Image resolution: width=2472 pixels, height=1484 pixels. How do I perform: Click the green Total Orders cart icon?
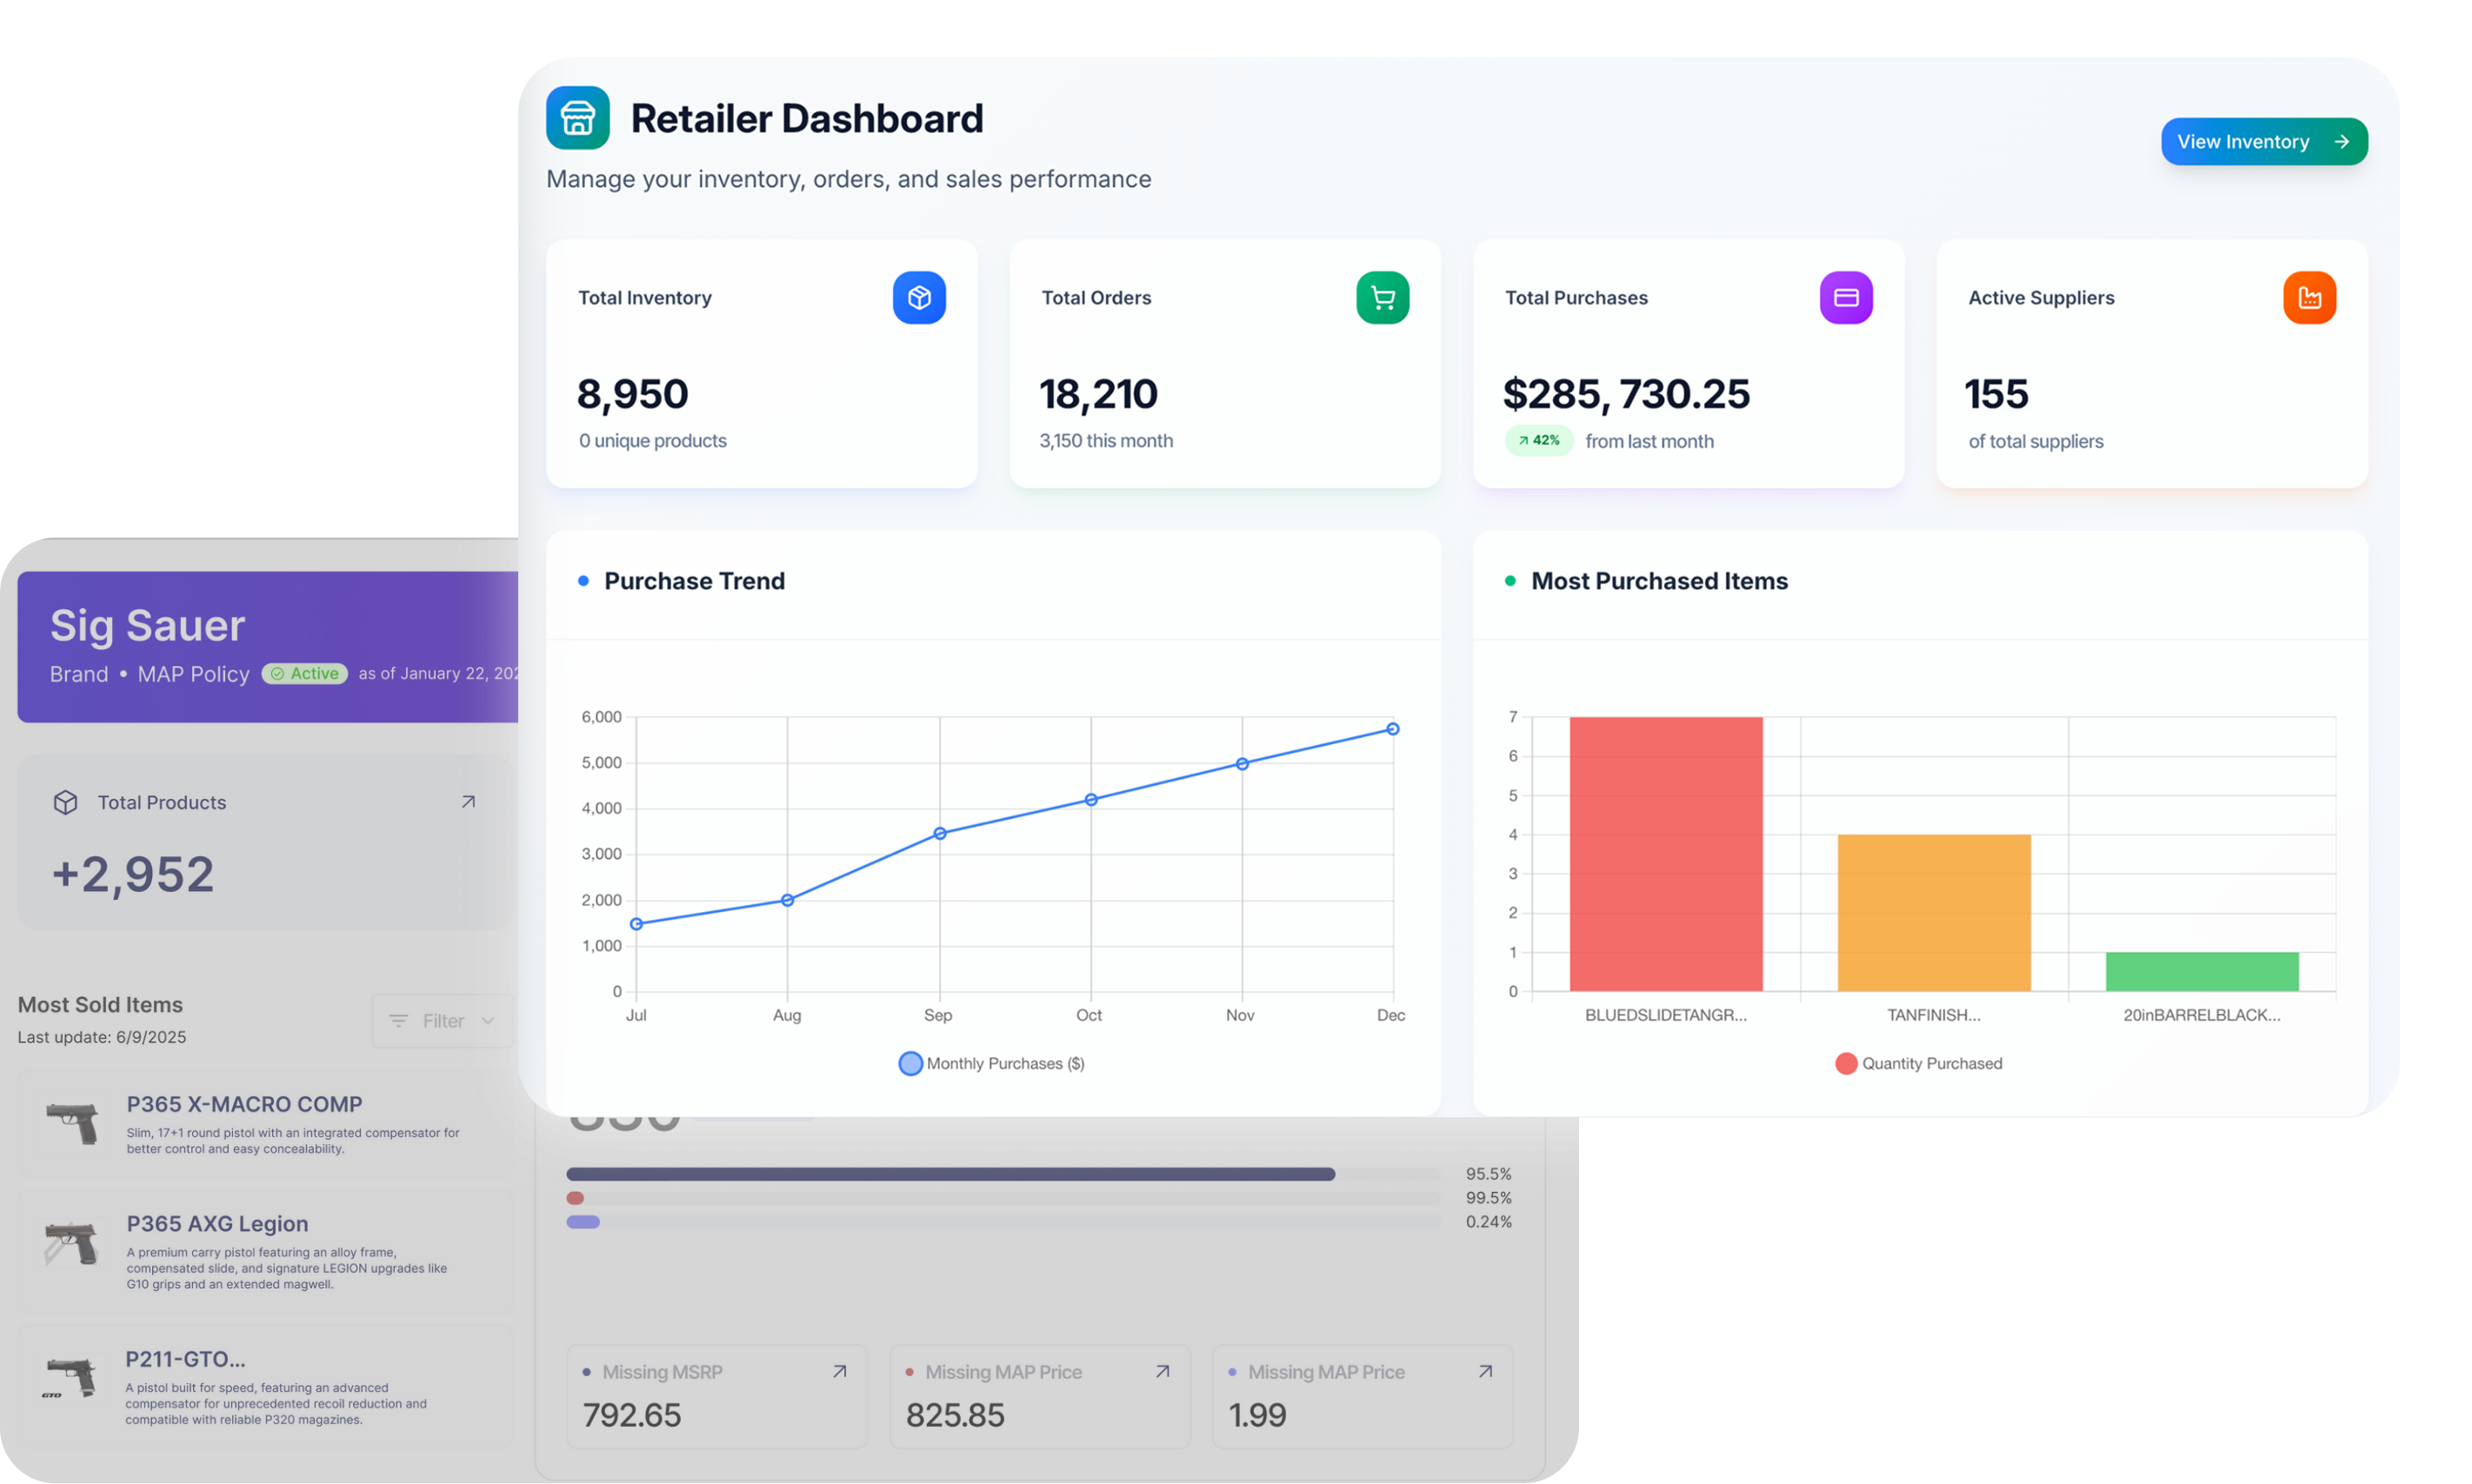[x=1382, y=298]
